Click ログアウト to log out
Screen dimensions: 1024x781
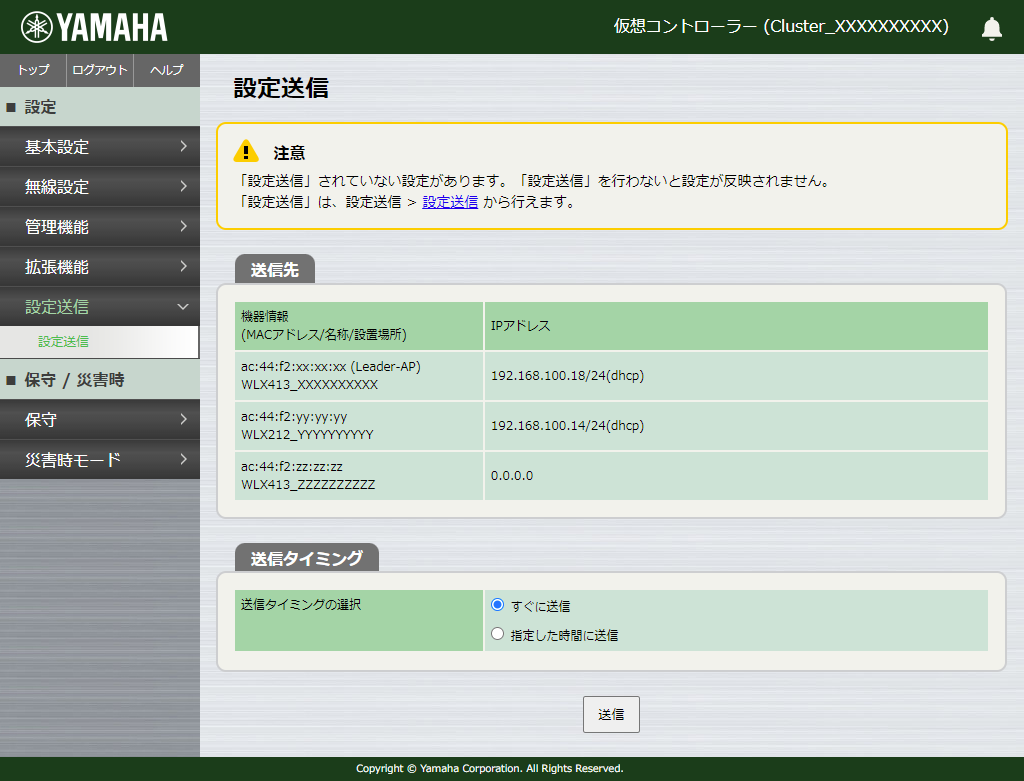pos(99,70)
